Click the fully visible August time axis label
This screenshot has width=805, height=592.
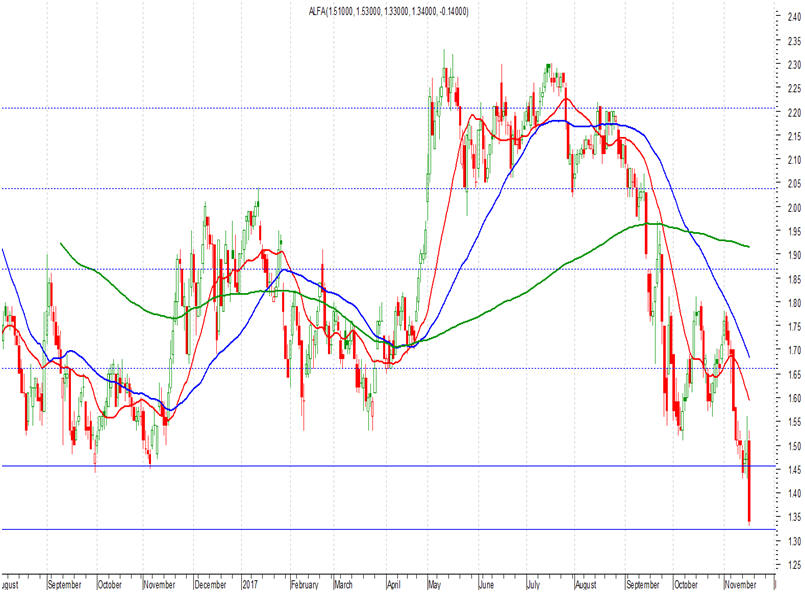[x=586, y=584]
